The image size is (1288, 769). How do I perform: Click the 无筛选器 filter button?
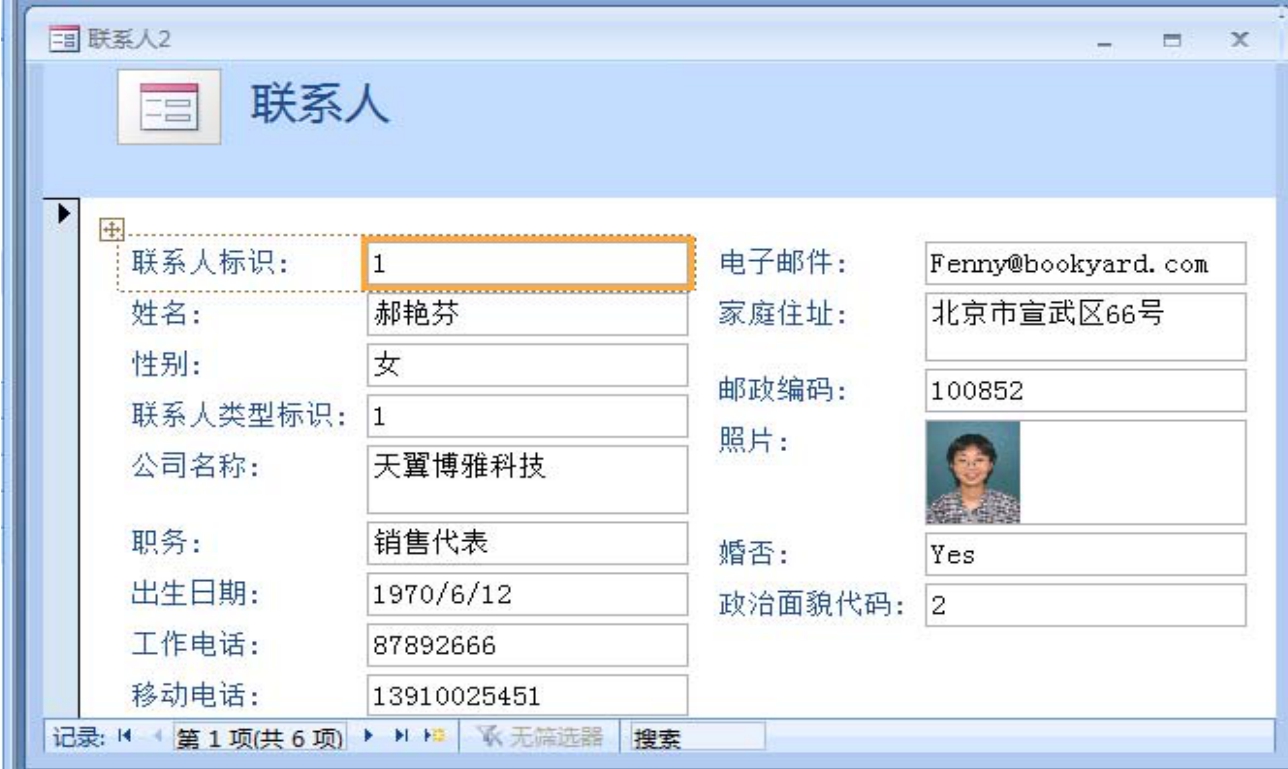tap(538, 739)
